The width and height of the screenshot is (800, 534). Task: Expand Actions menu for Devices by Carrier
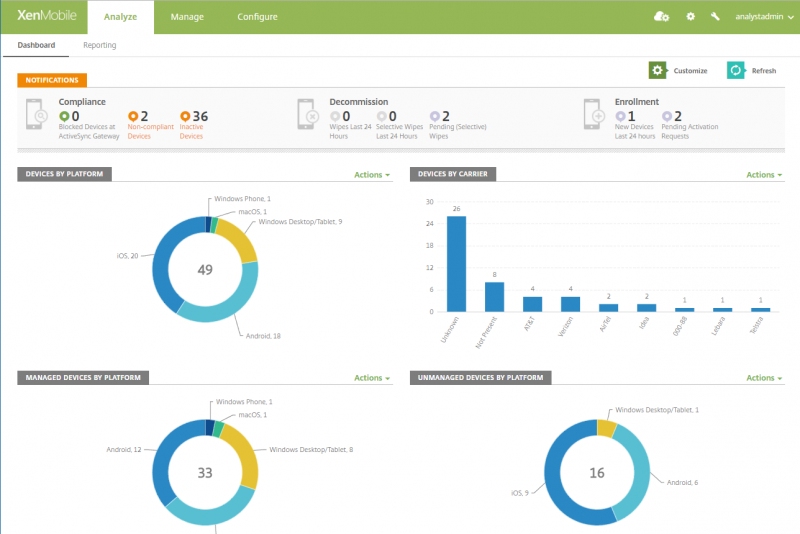click(765, 175)
